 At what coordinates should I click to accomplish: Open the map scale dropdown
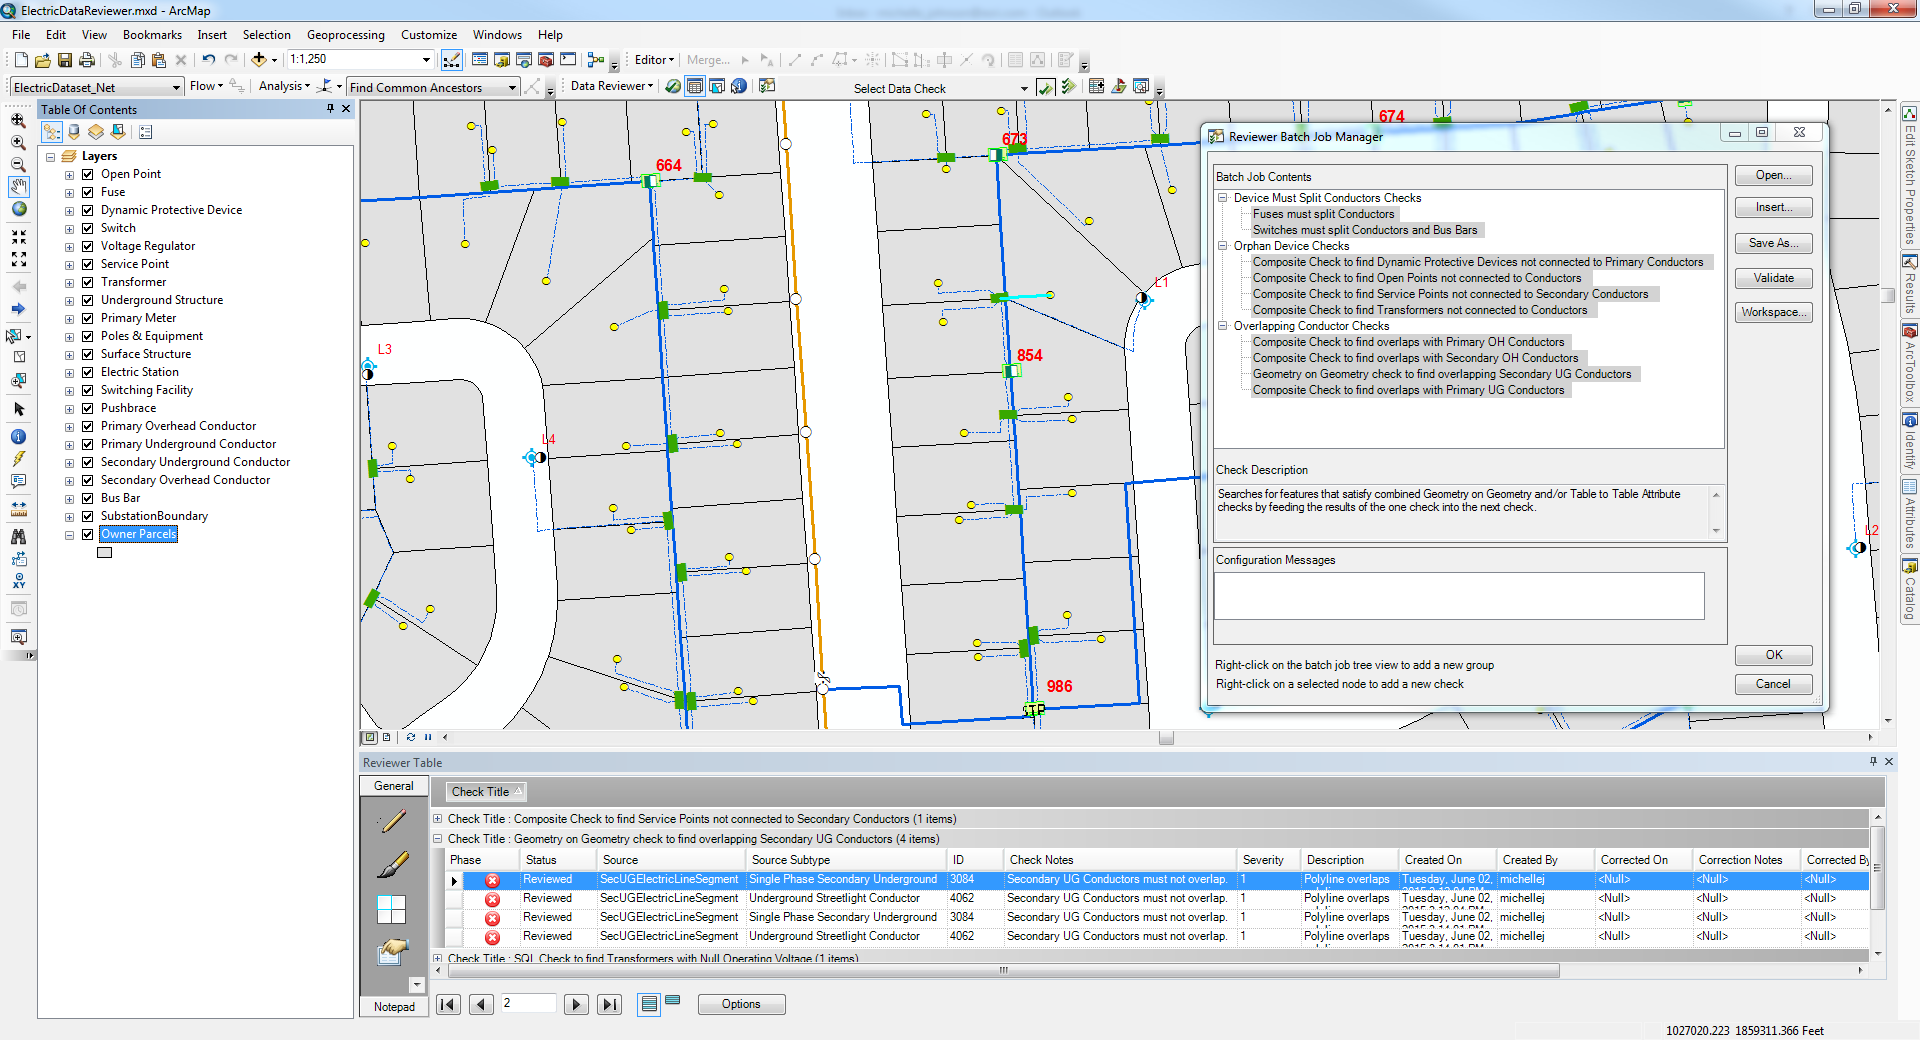coord(427,60)
